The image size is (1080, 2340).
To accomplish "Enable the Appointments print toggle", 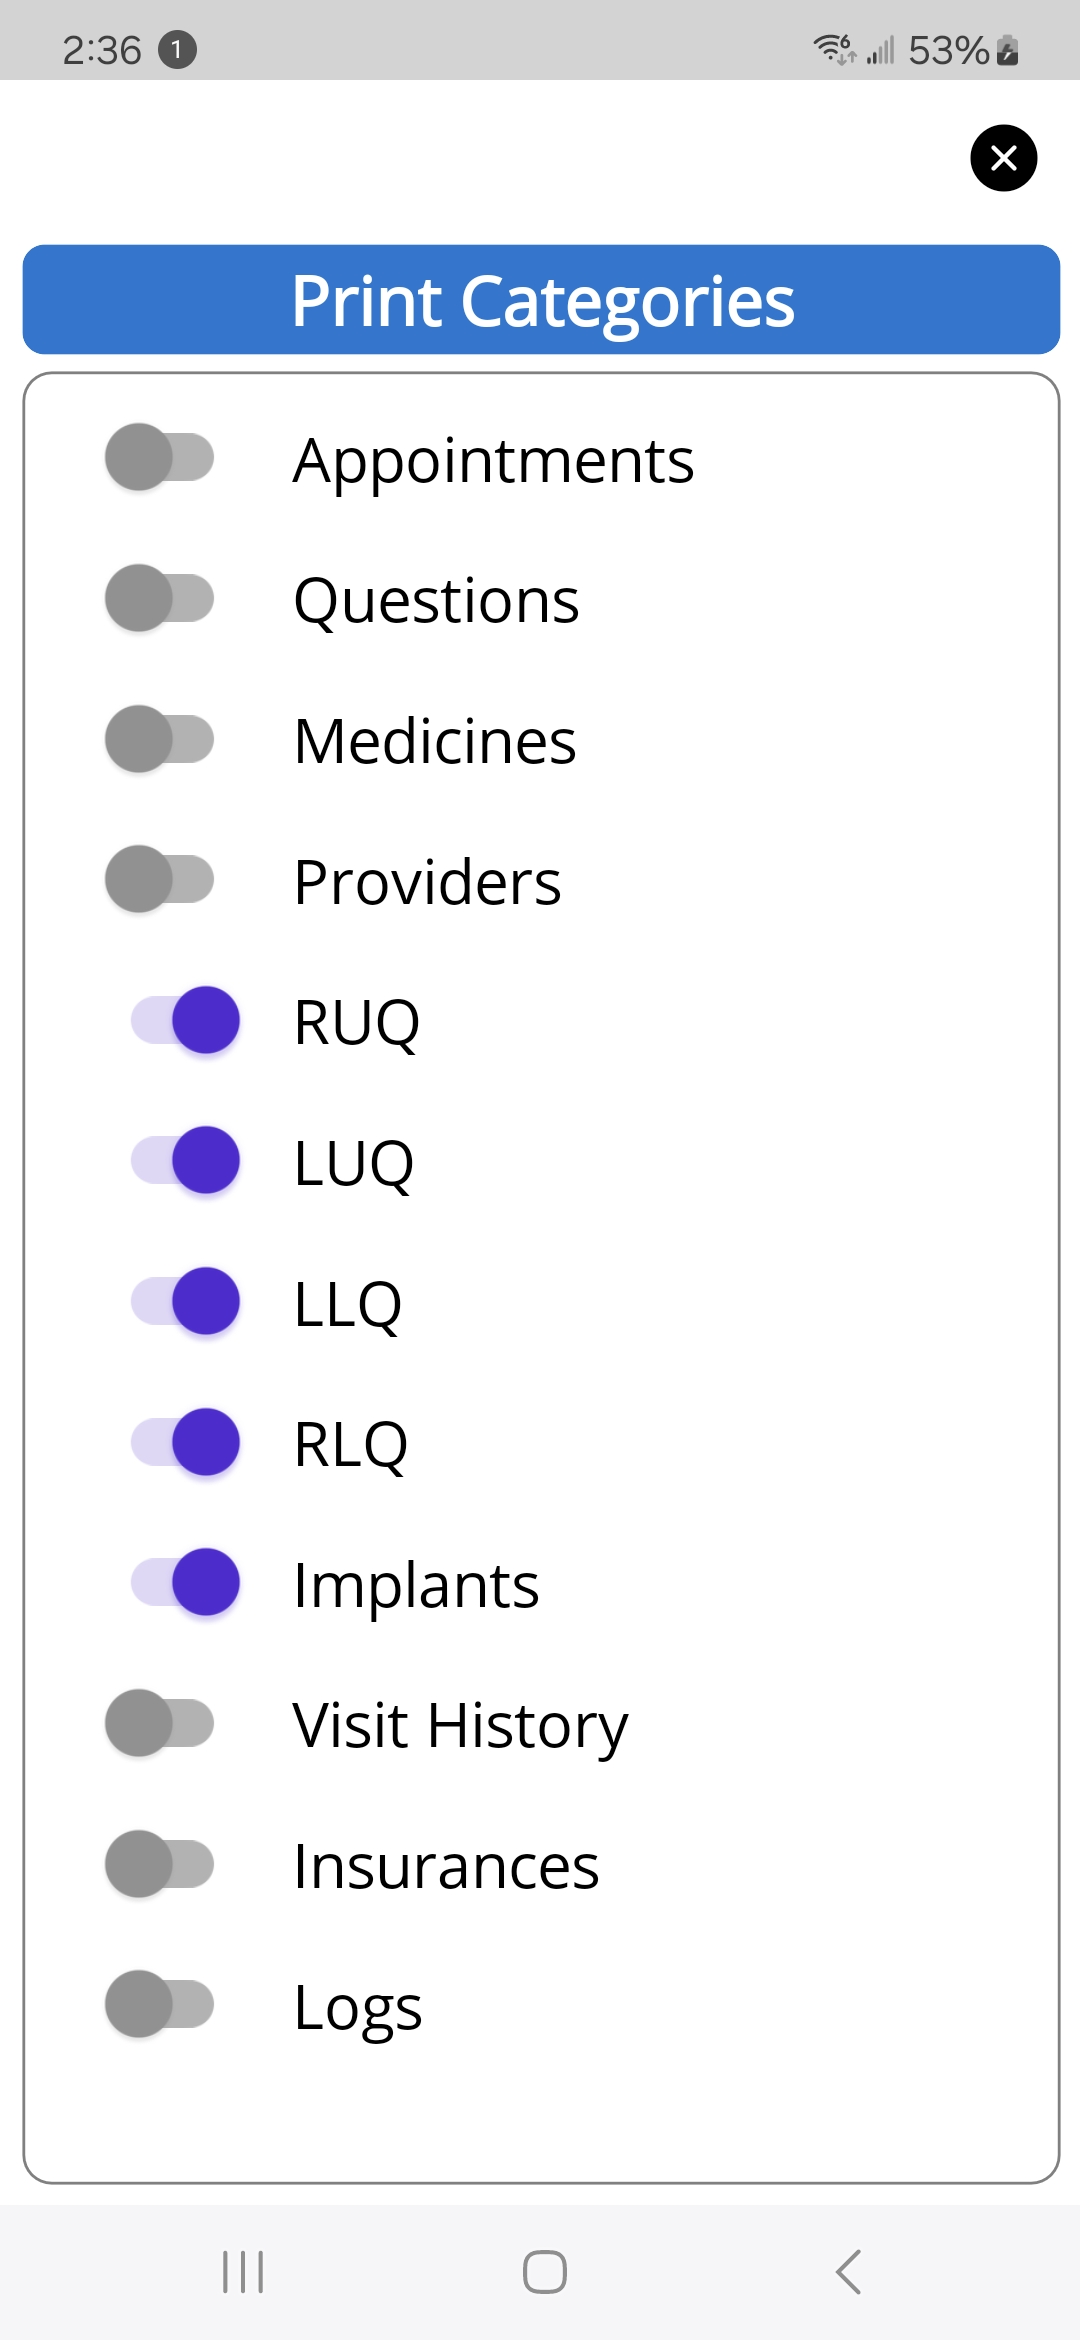I will [x=160, y=458].
